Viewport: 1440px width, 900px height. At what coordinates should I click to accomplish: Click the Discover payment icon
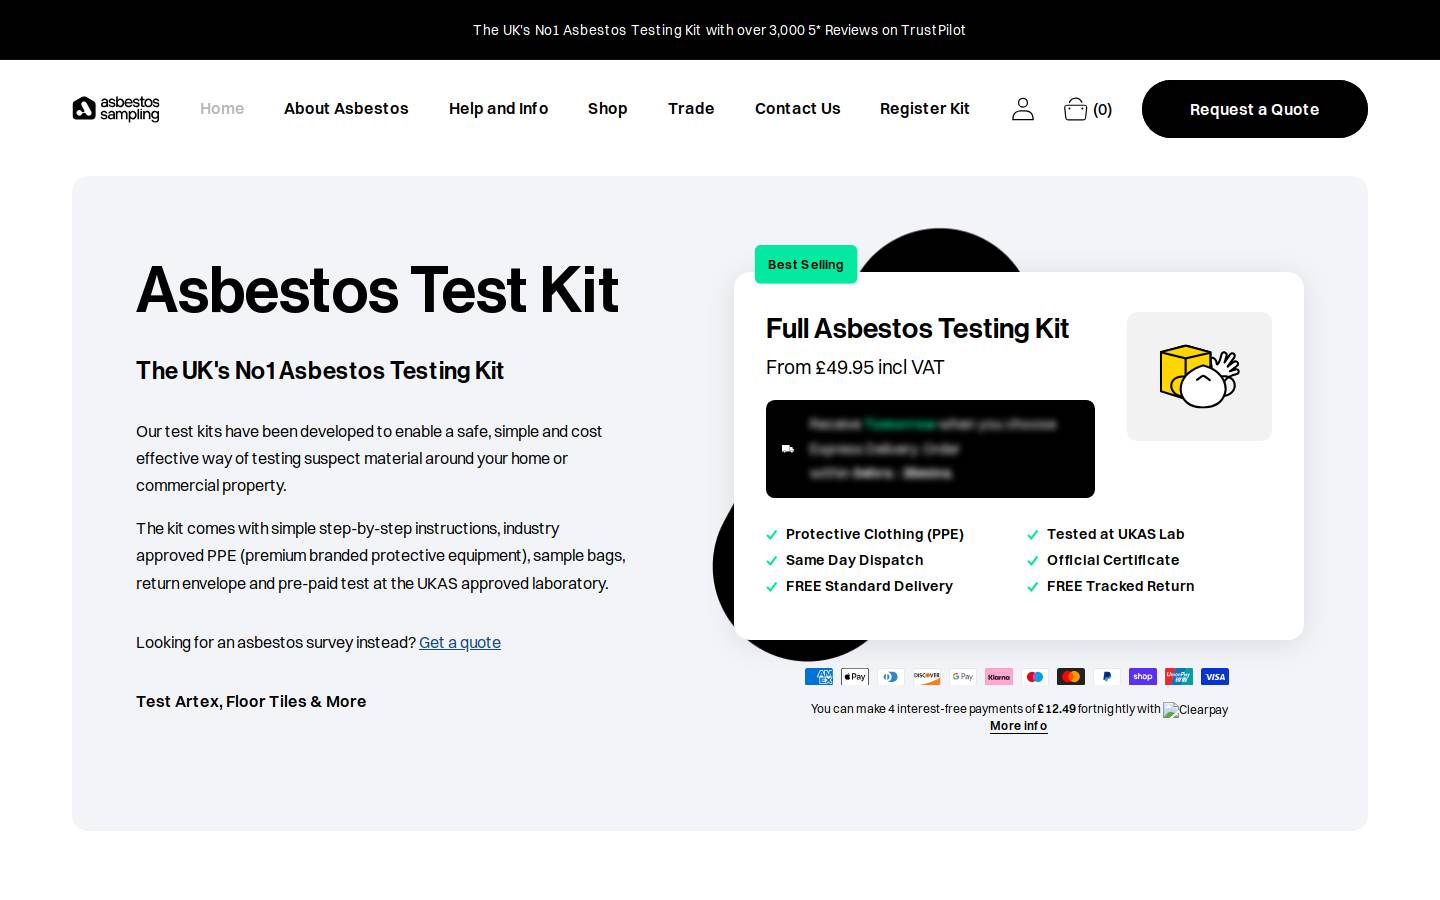927,677
